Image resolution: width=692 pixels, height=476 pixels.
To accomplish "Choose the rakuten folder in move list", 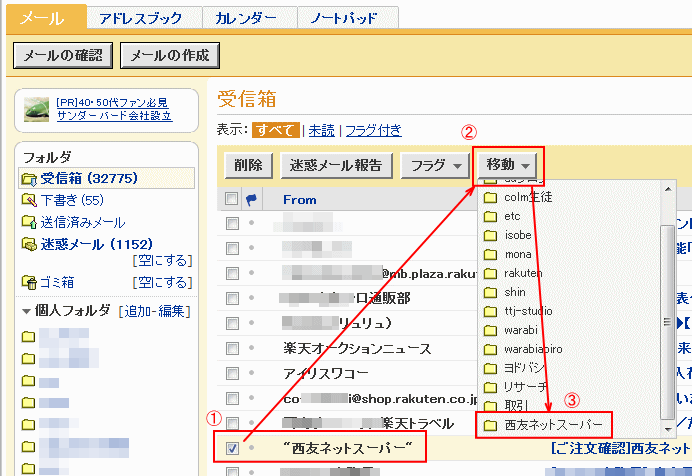I will (490, 273).
